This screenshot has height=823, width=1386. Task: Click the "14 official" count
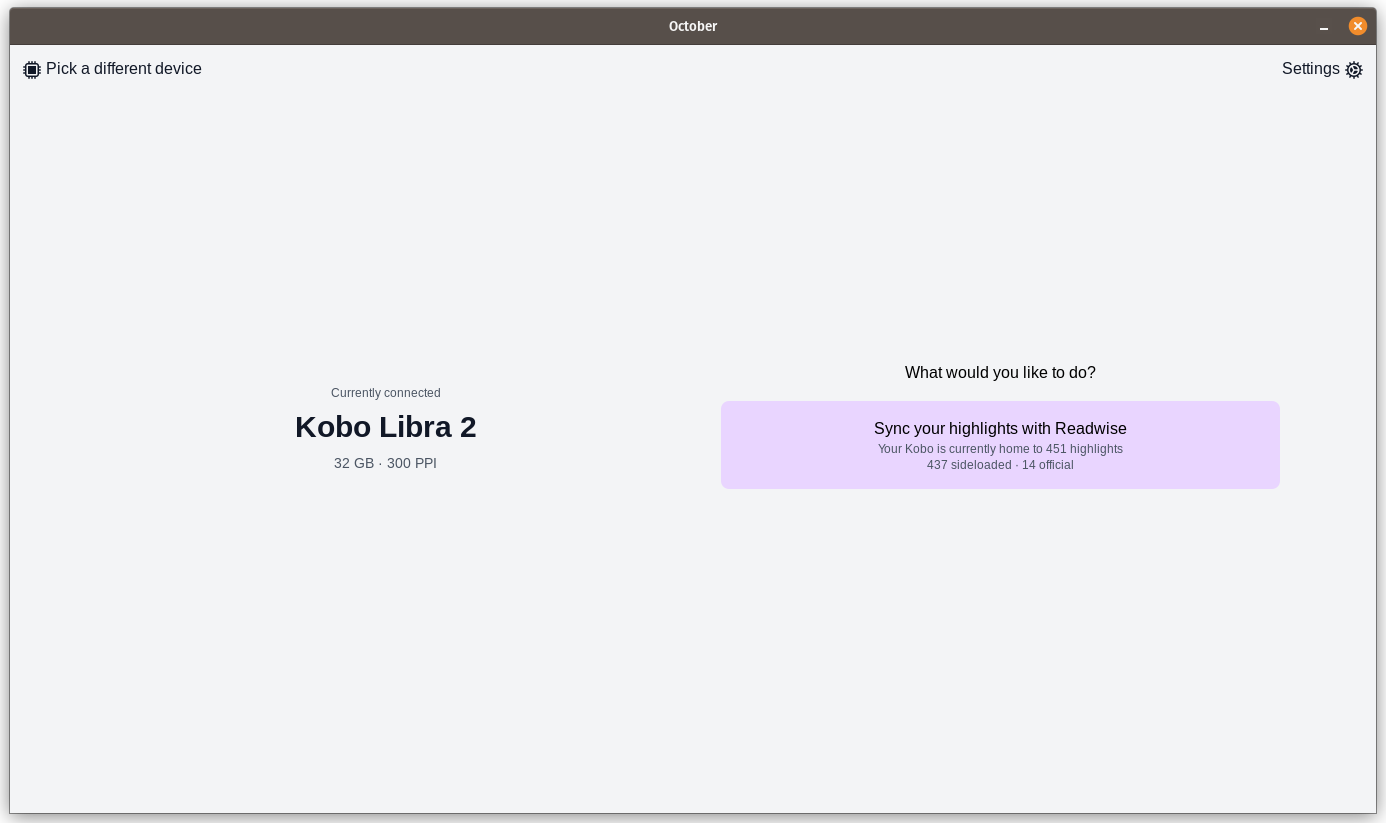1047,465
